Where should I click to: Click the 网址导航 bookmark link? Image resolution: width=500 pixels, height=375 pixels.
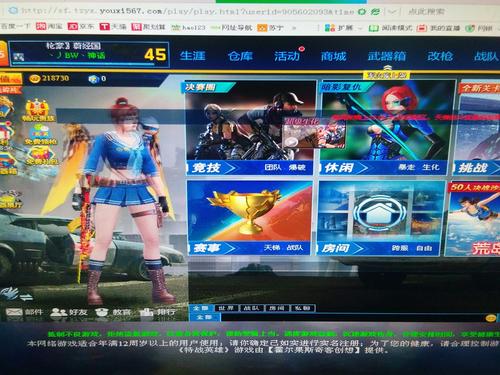tap(233, 28)
